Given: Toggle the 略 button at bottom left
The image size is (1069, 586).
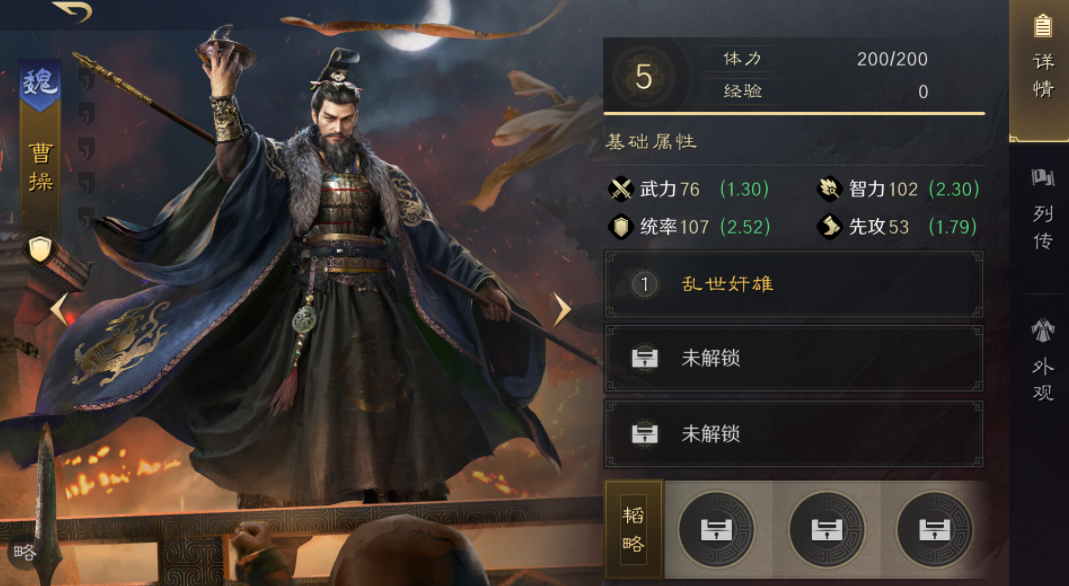Looking at the screenshot, I should click(x=24, y=552).
